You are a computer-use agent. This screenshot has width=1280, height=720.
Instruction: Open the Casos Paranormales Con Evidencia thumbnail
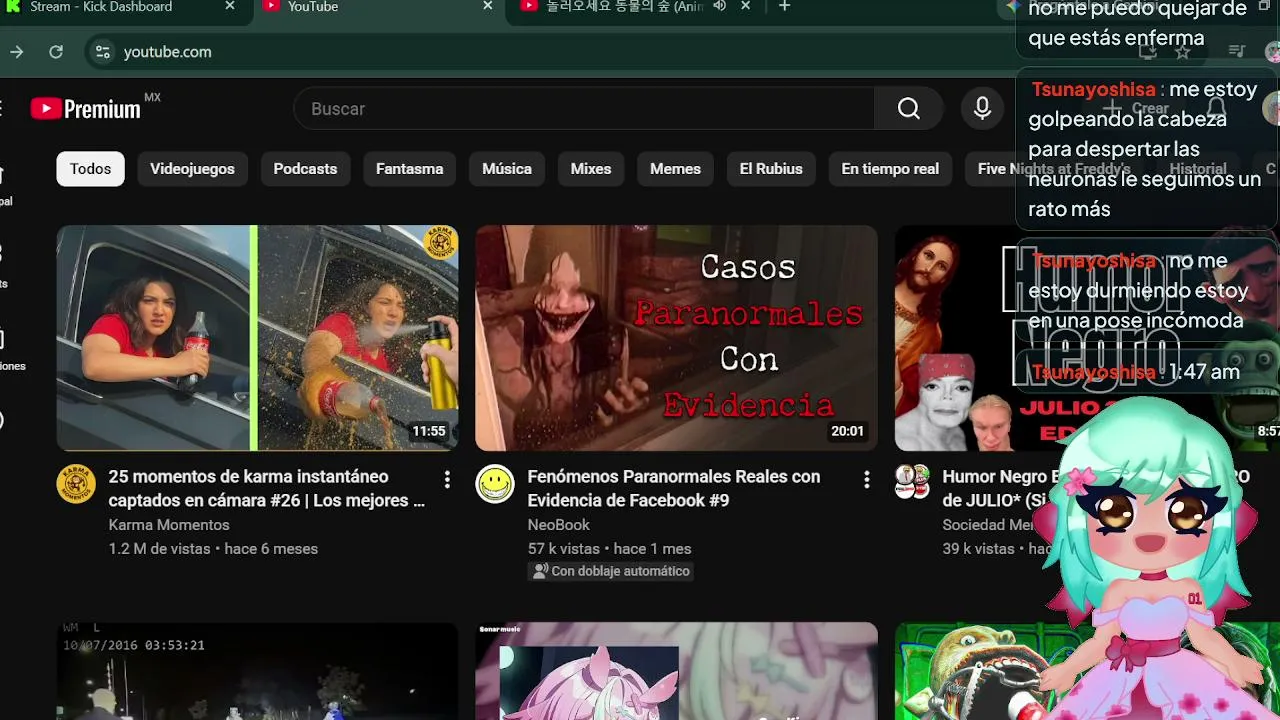pos(676,338)
